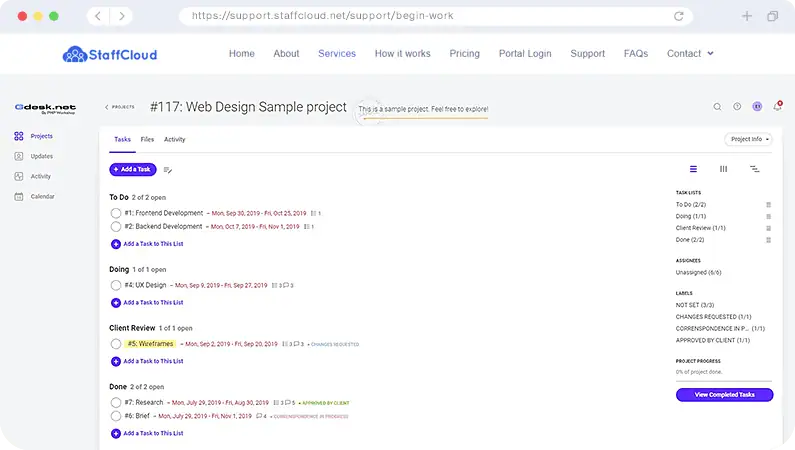Reload the page with the refresh icon
The height and width of the screenshot is (450, 795).
click(678, 16)
